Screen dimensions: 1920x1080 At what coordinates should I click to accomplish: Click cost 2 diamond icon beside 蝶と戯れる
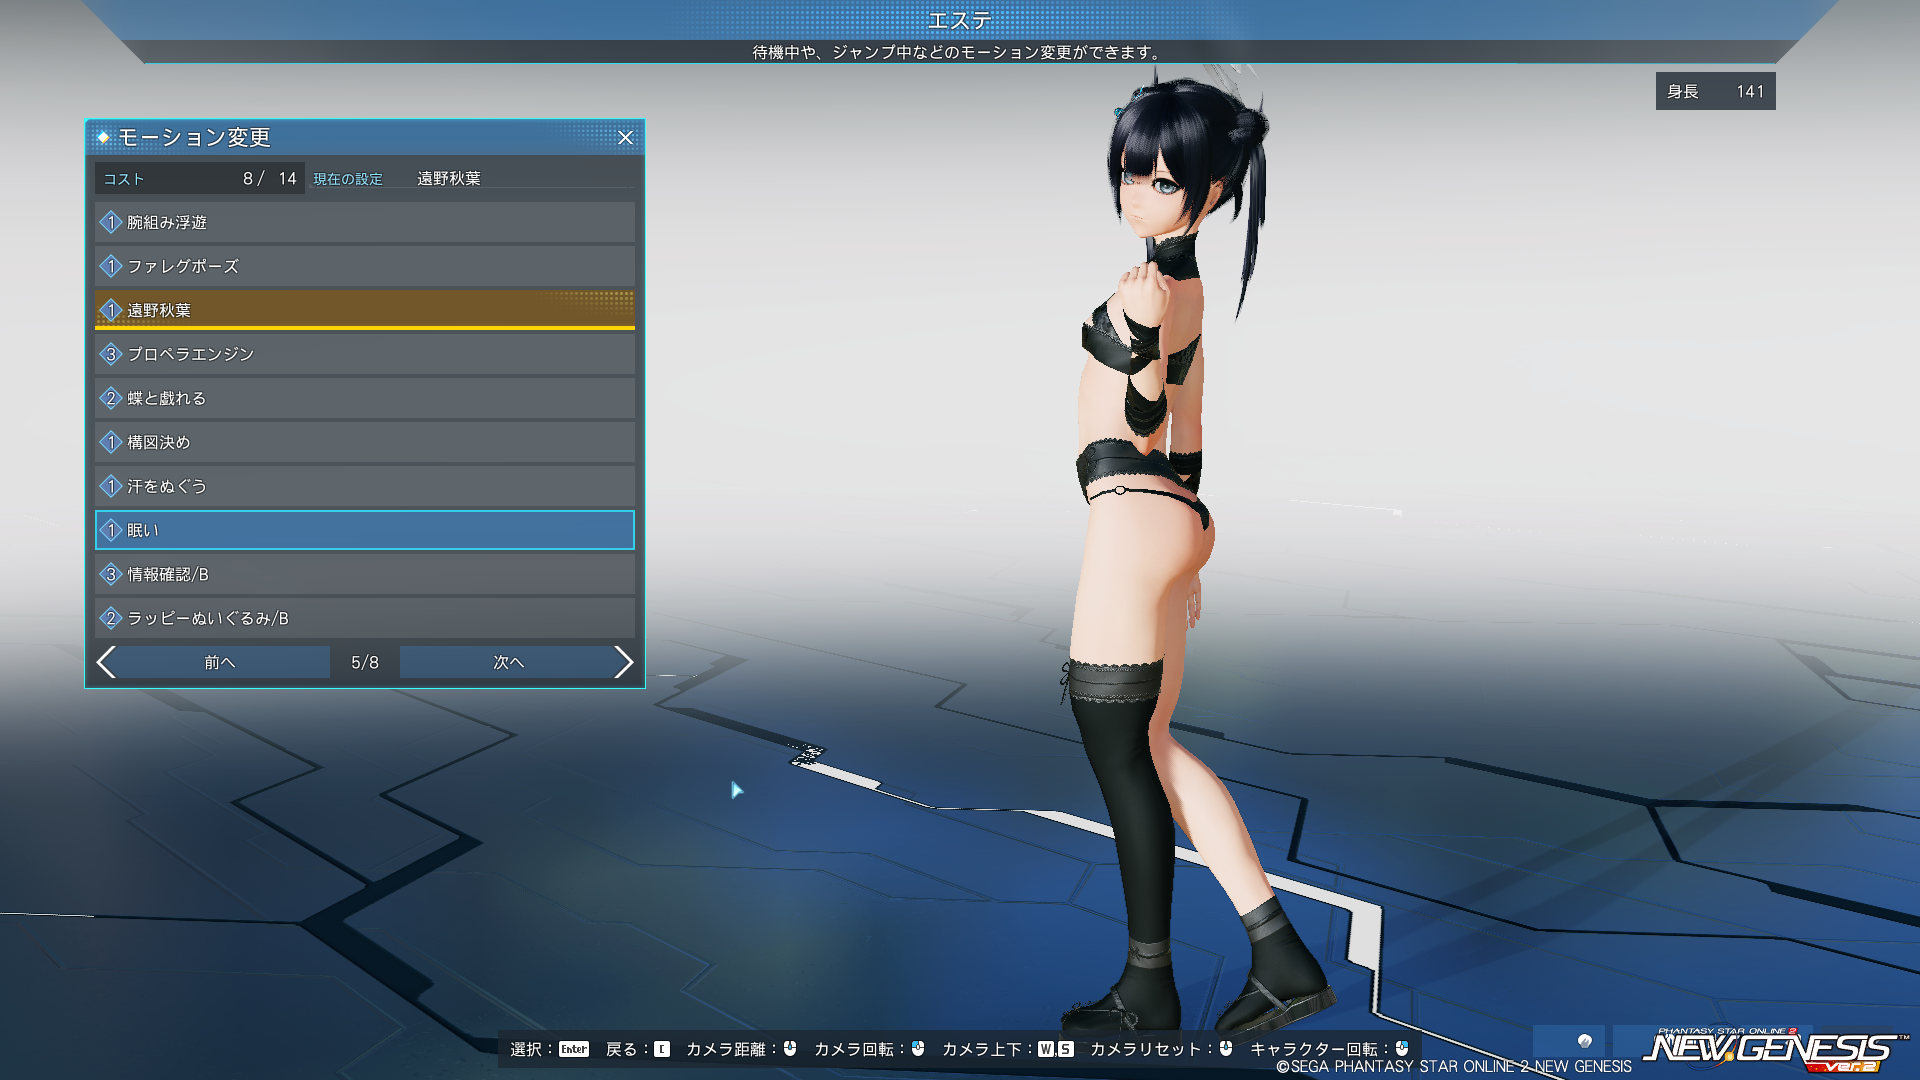tap(111, 398)
